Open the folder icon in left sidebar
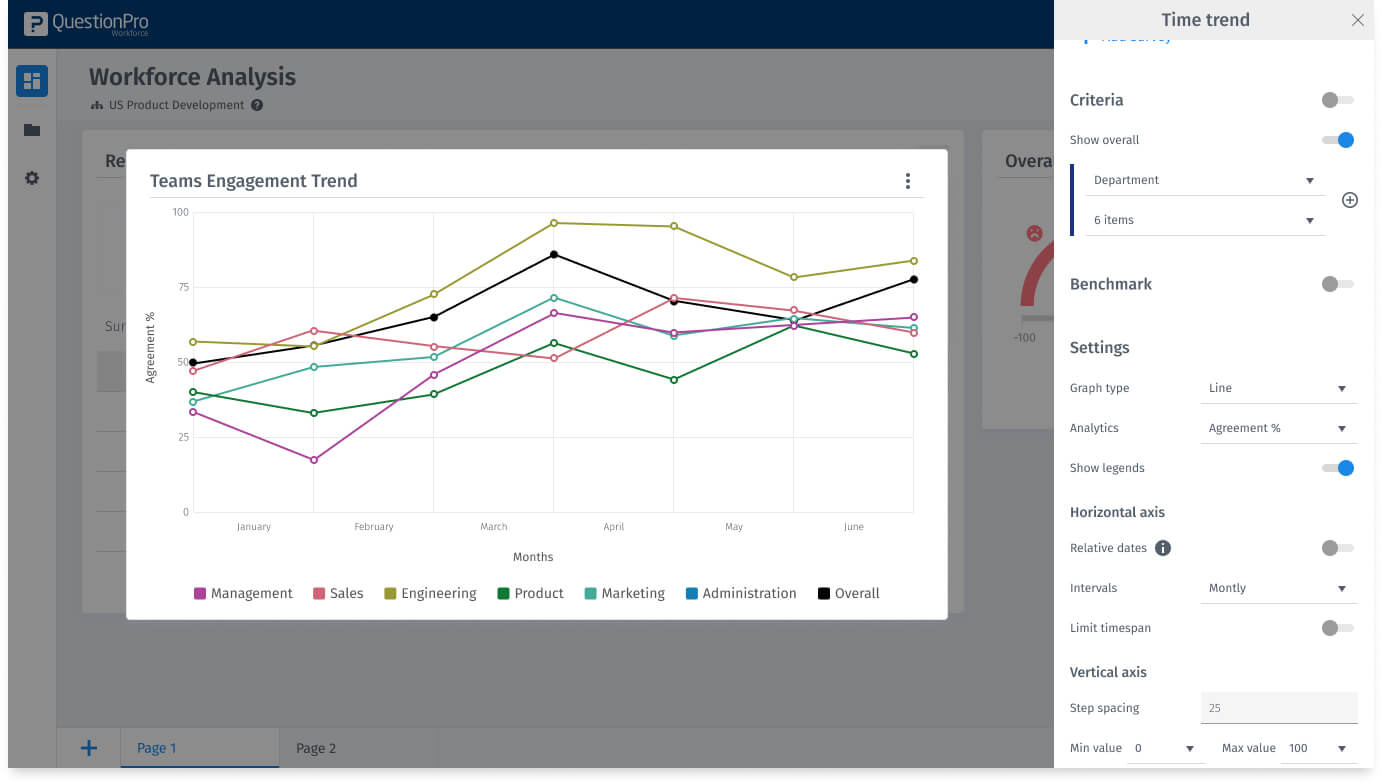The height and width of the screenshot is (784, 1382). point(32,130)
